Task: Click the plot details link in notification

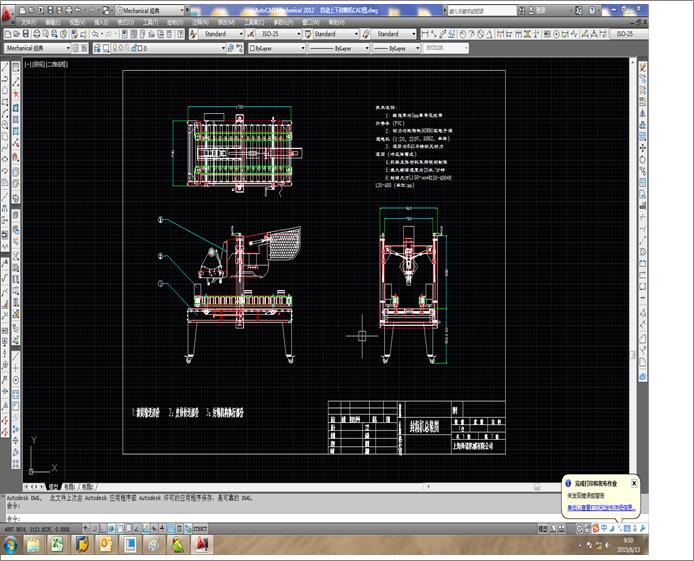Action: pos(600,508)
